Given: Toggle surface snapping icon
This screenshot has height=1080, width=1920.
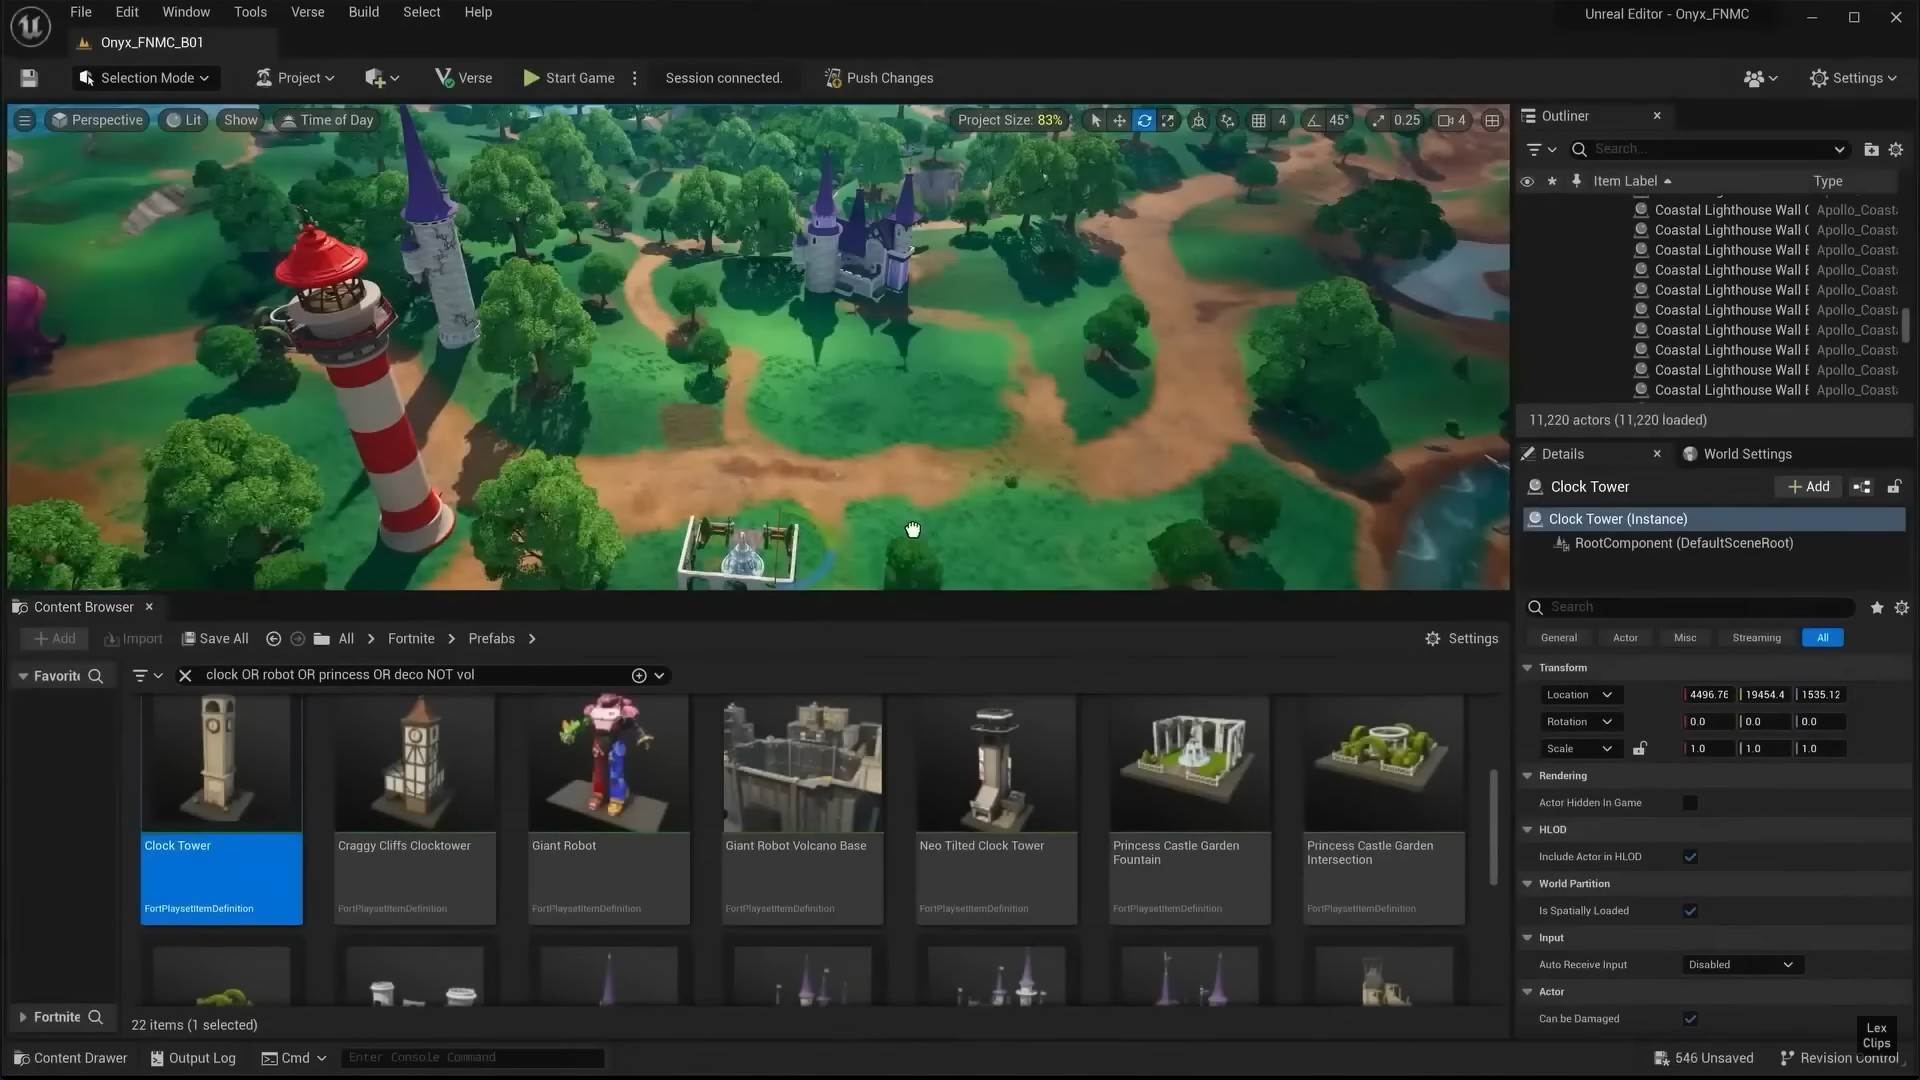Looking at the screenshot, I should 1228,120.
